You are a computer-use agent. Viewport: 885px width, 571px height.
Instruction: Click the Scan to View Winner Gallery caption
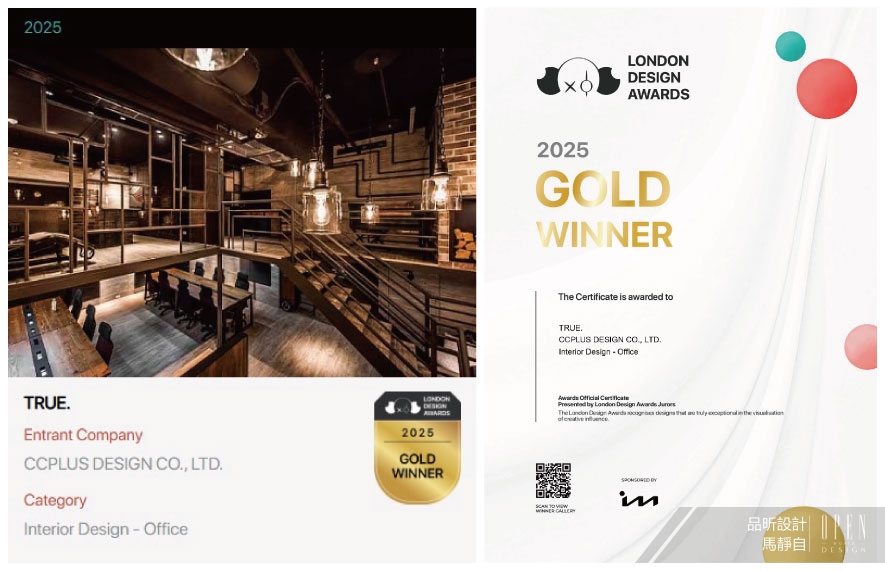click(x=555, y=509)
